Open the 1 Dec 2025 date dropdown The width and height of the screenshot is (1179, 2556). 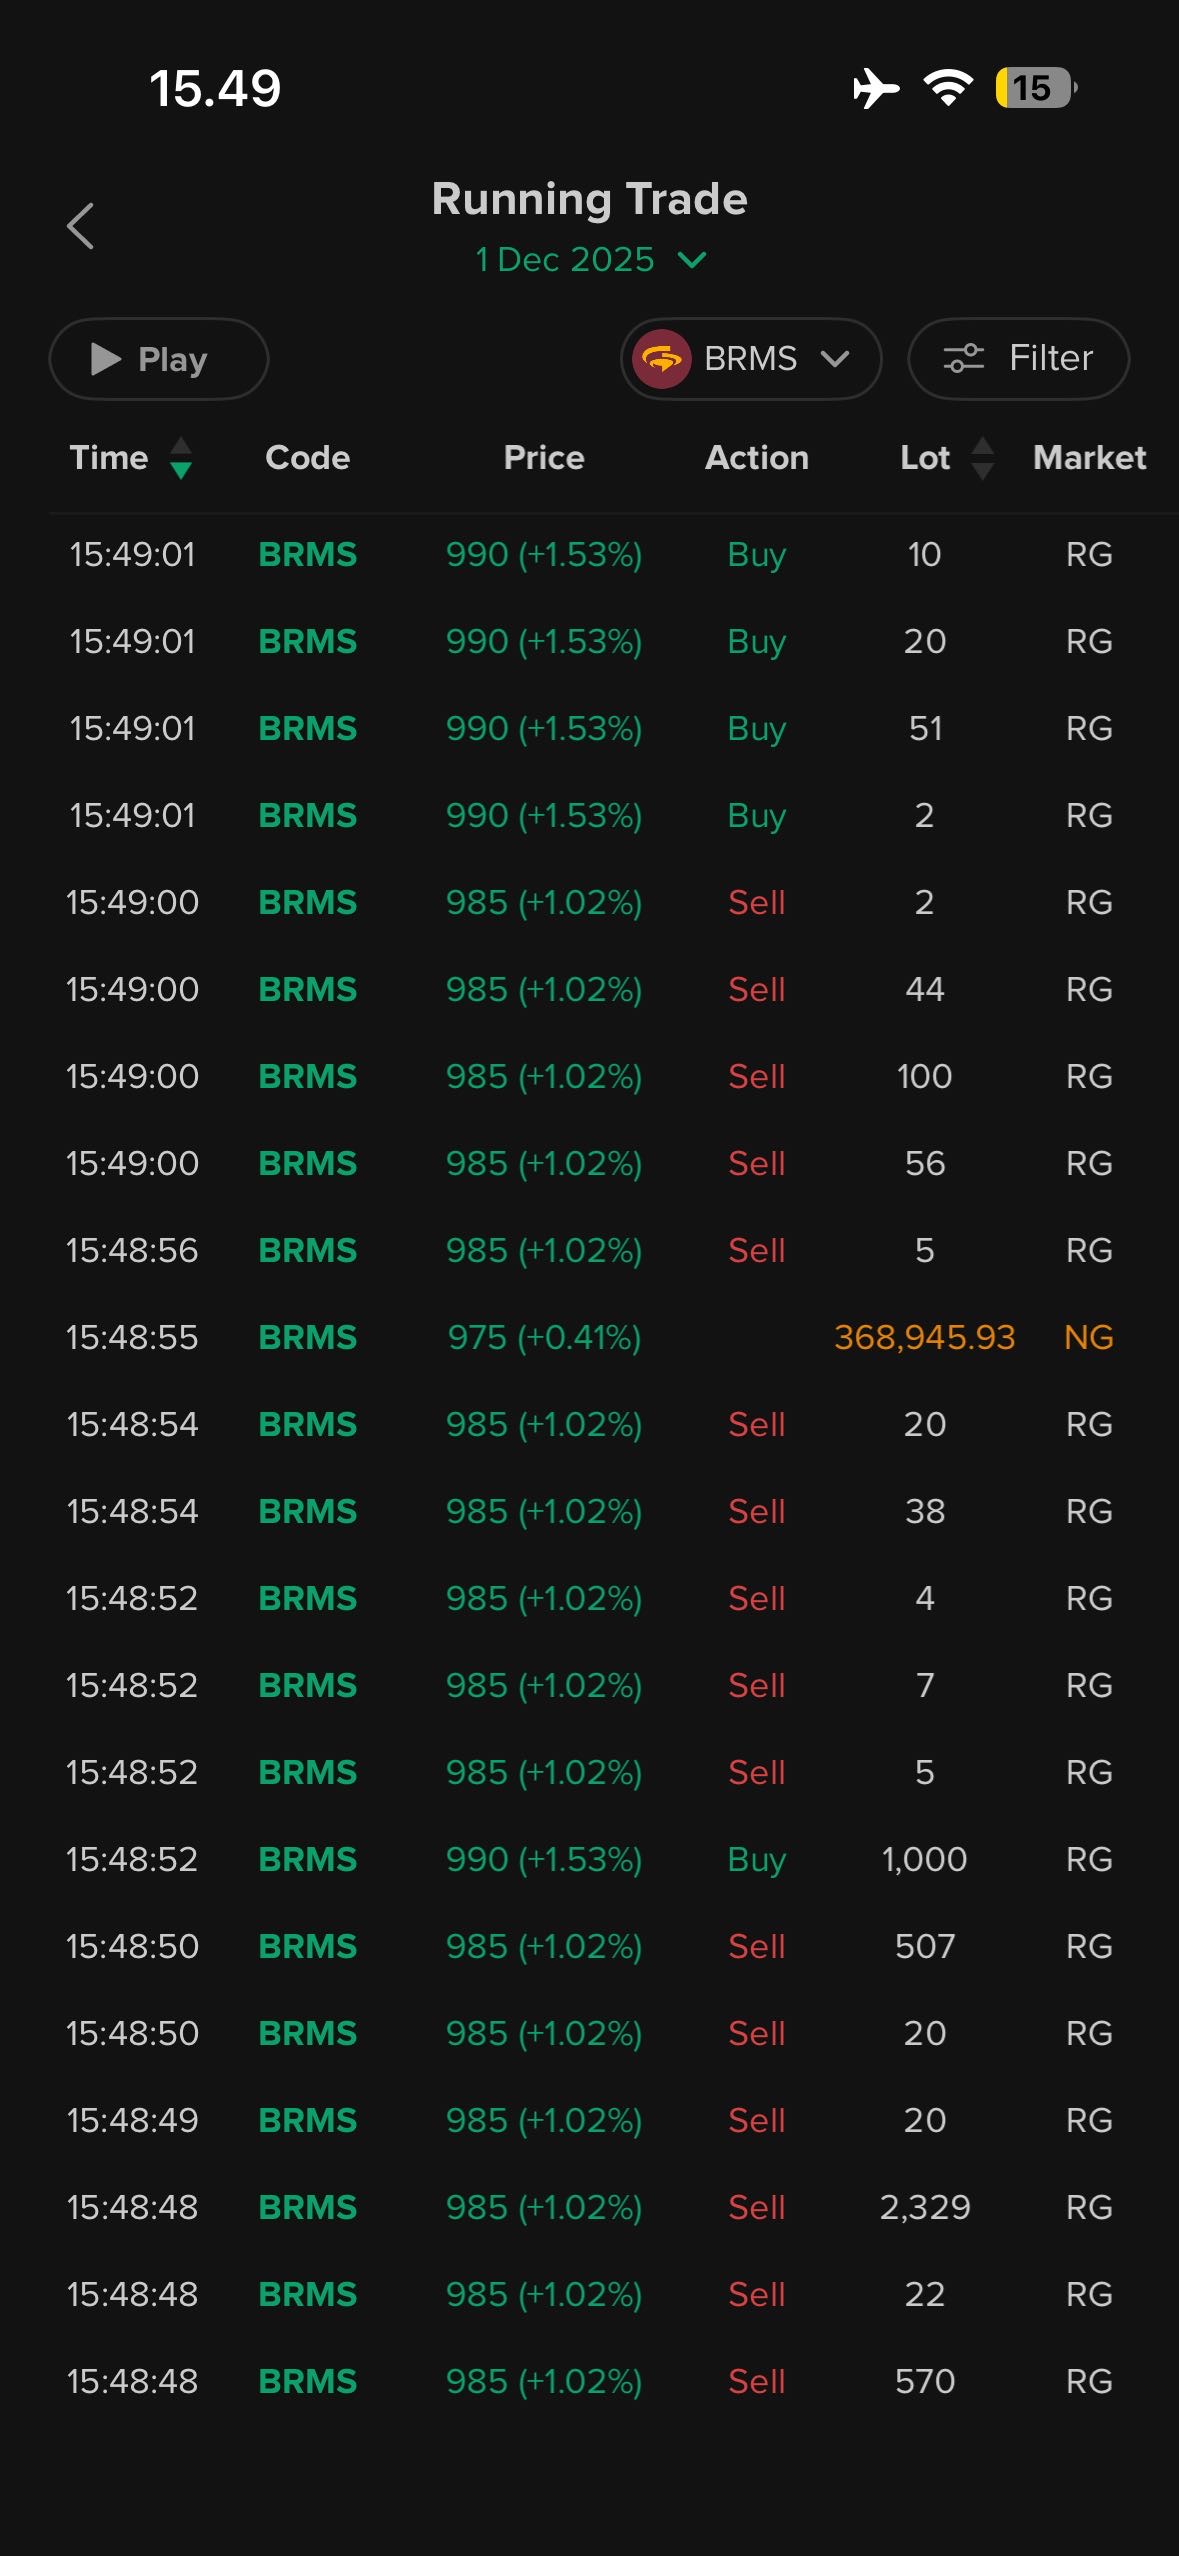click(x=566, y=260)
